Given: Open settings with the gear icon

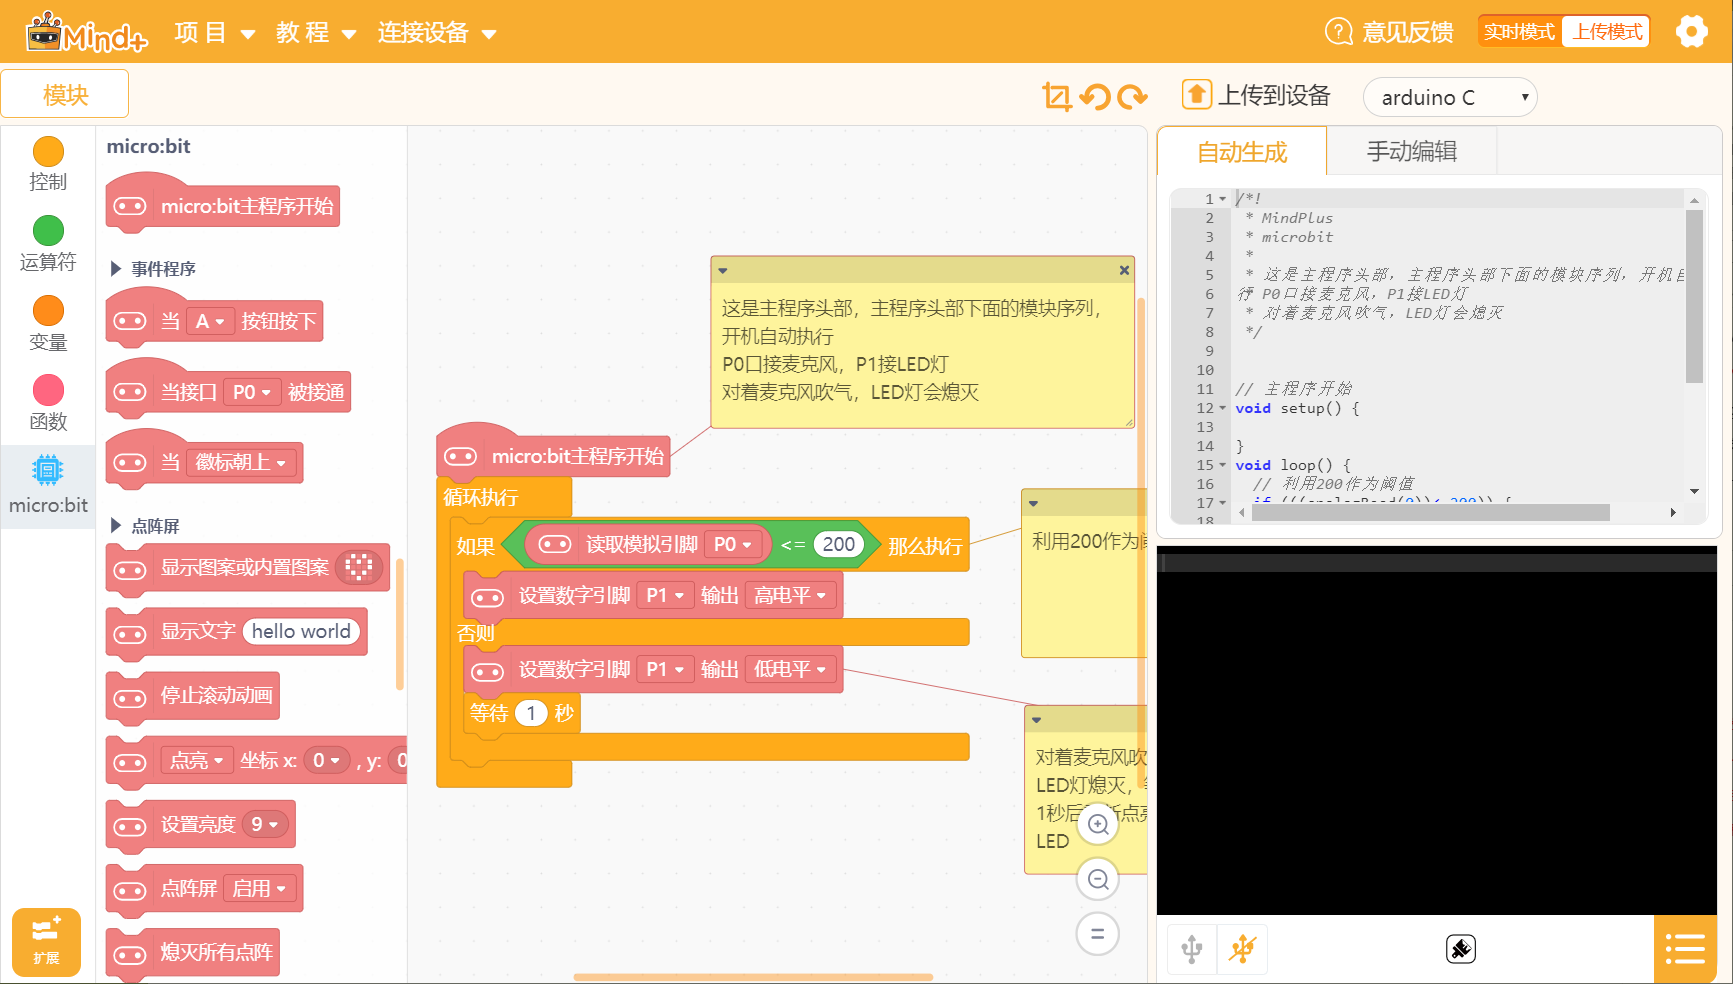Looking at the screenshot, I should pos(1691,32).
